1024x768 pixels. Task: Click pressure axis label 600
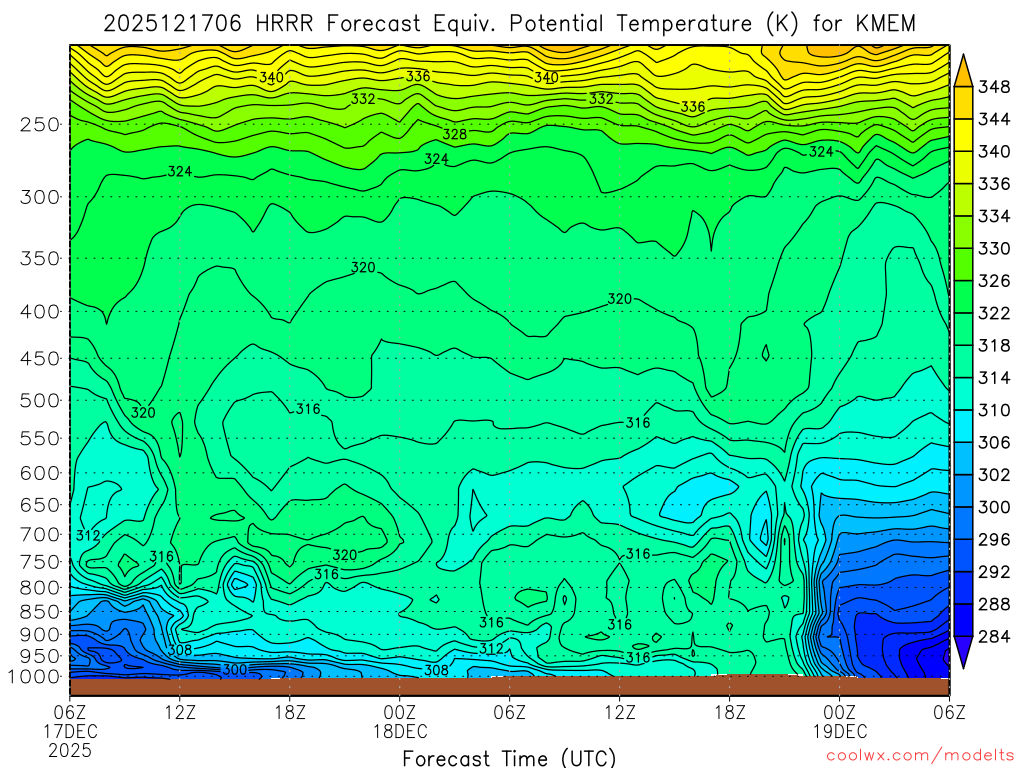[40, 473]
